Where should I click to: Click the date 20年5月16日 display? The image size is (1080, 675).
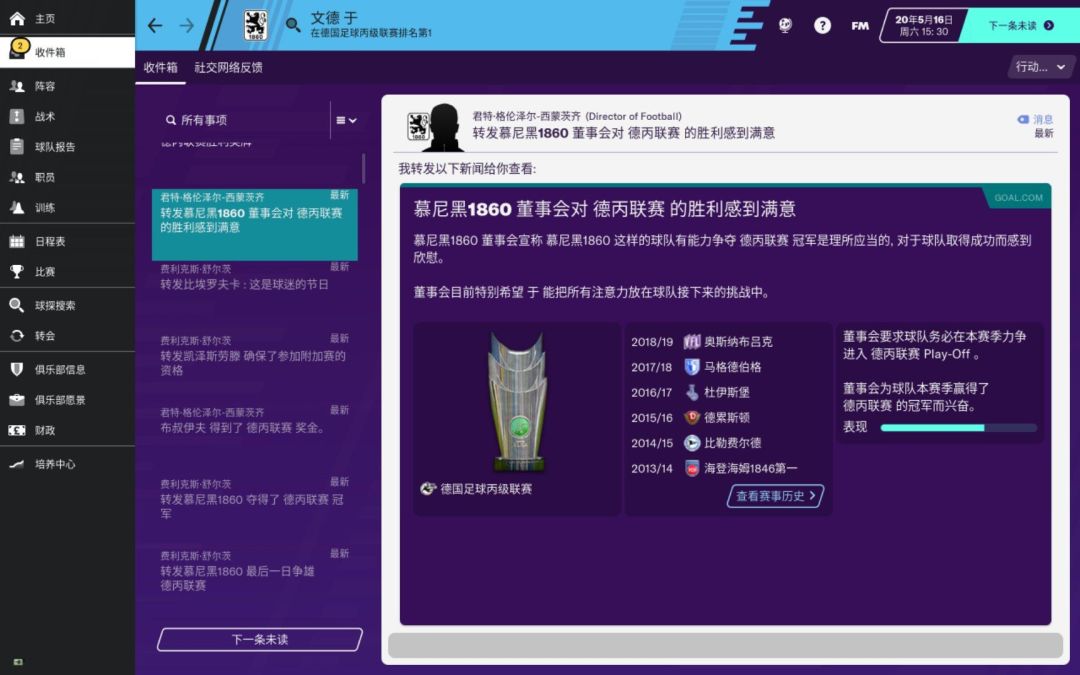[x=924, y=19]
